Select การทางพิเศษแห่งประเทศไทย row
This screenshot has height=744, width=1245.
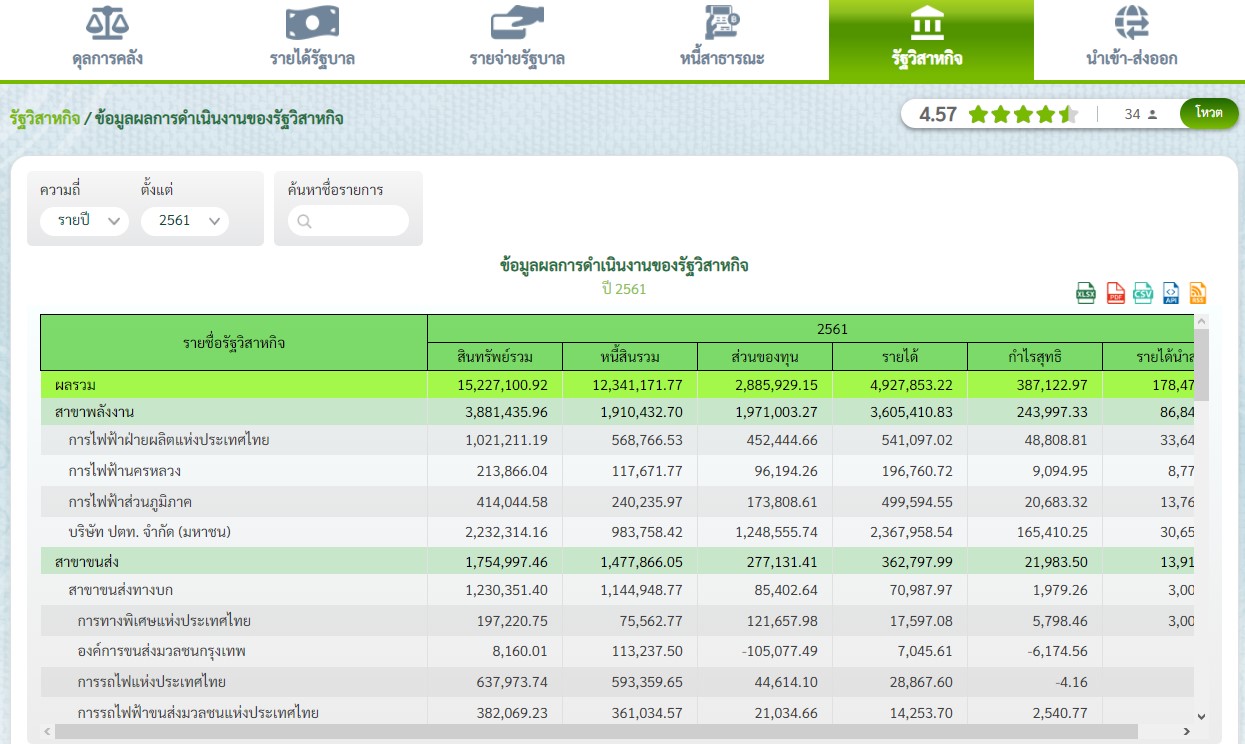pos(618,621)
